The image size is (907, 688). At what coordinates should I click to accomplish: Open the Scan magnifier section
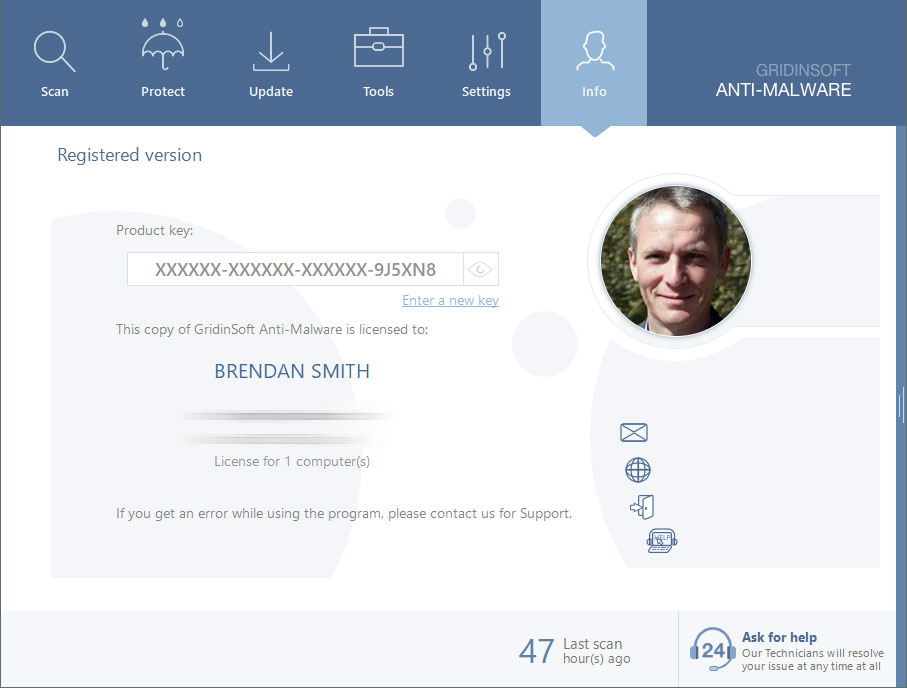coord(54,63)
